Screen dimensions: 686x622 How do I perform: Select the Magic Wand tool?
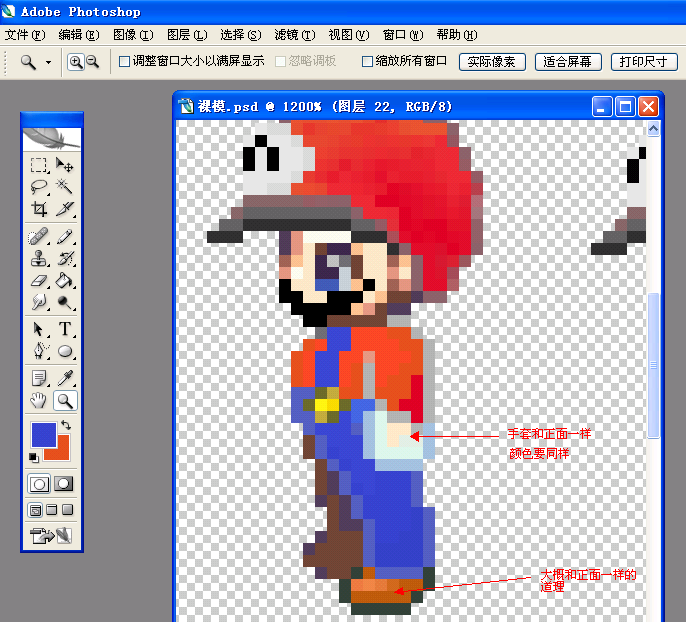tap(64, 187)
